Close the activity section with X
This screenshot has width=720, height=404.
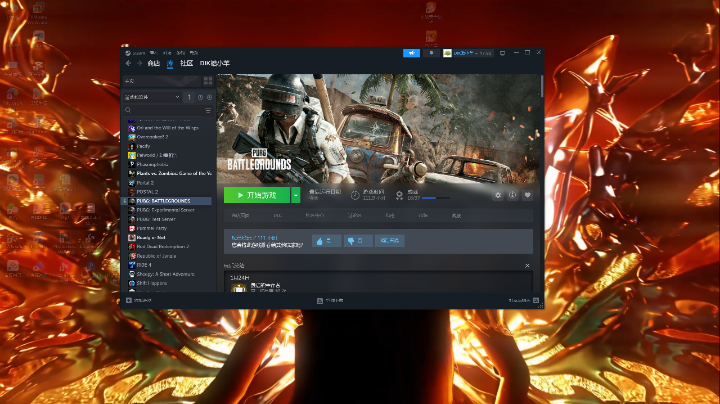click(x=527, y=266)
